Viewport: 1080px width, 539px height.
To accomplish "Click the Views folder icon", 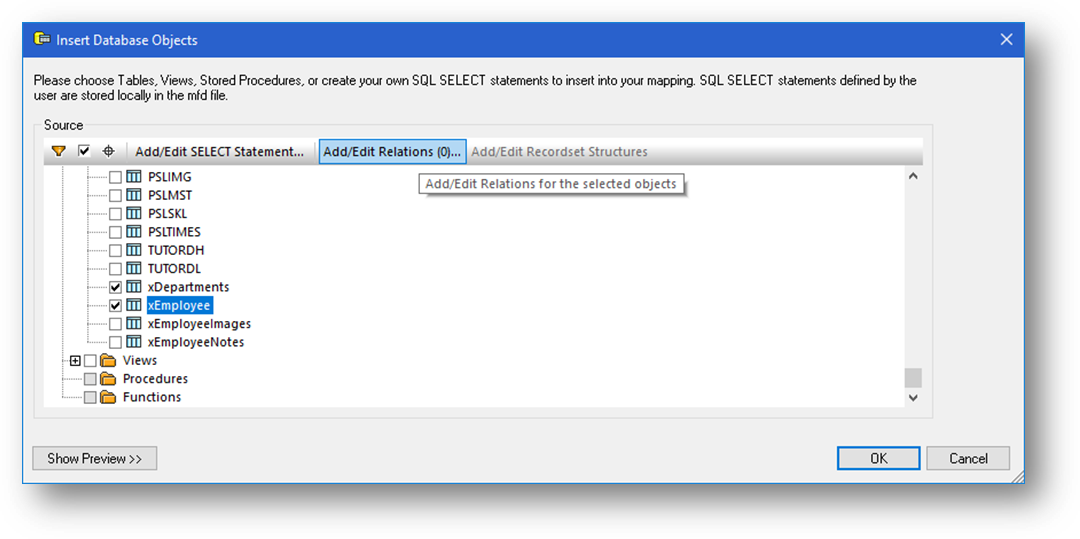I will pyautogui.click(x=107, y=360).
